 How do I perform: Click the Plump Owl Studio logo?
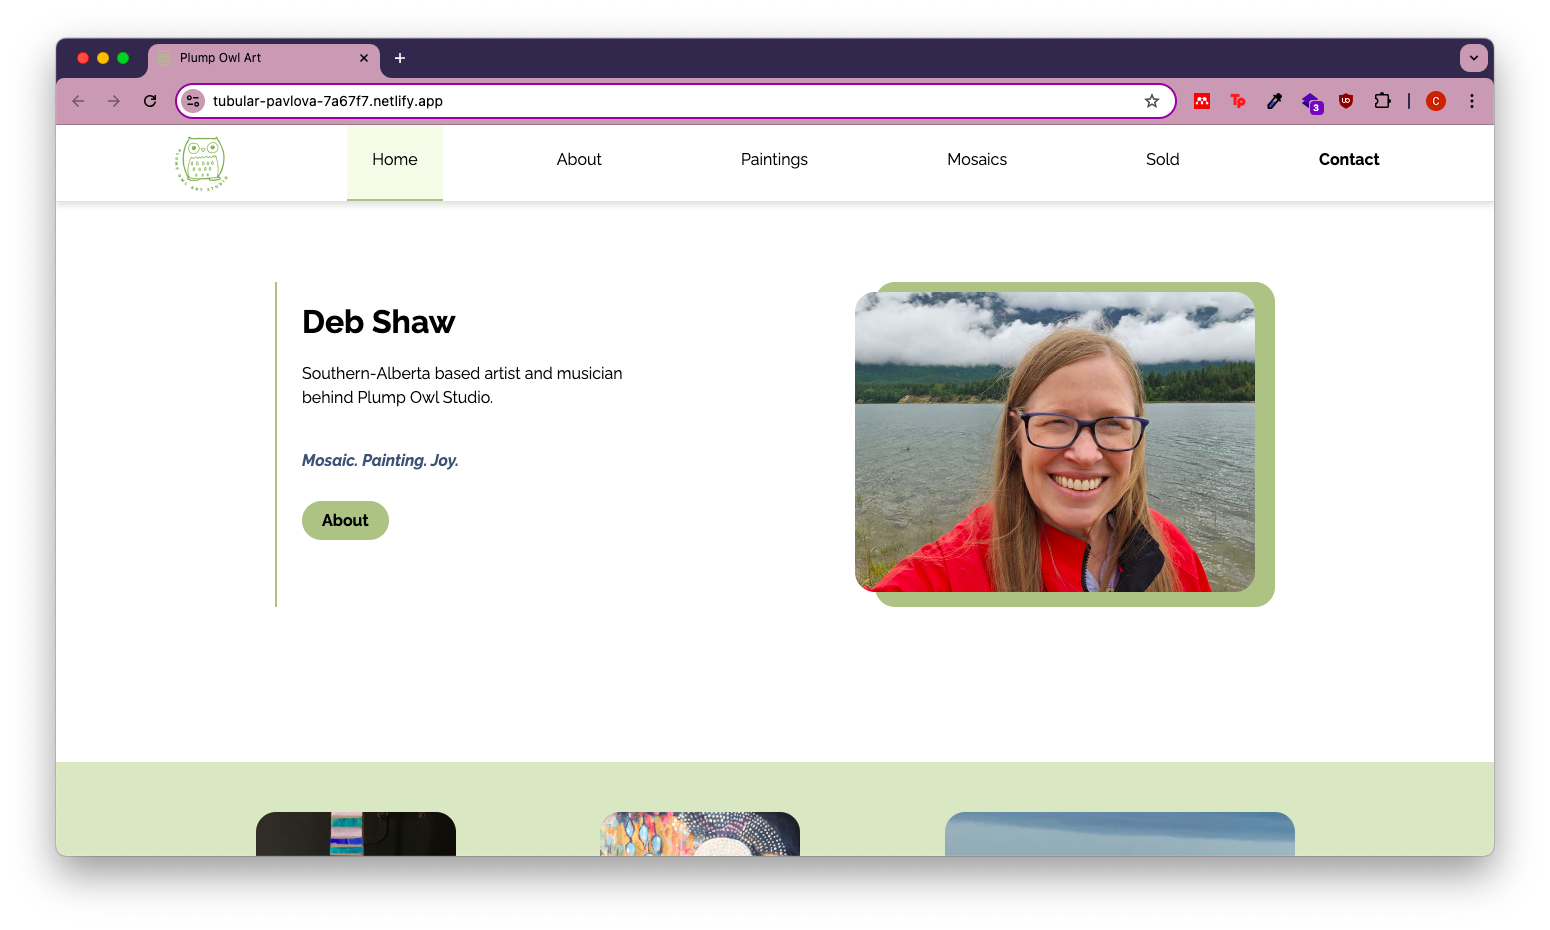(201, 163)
